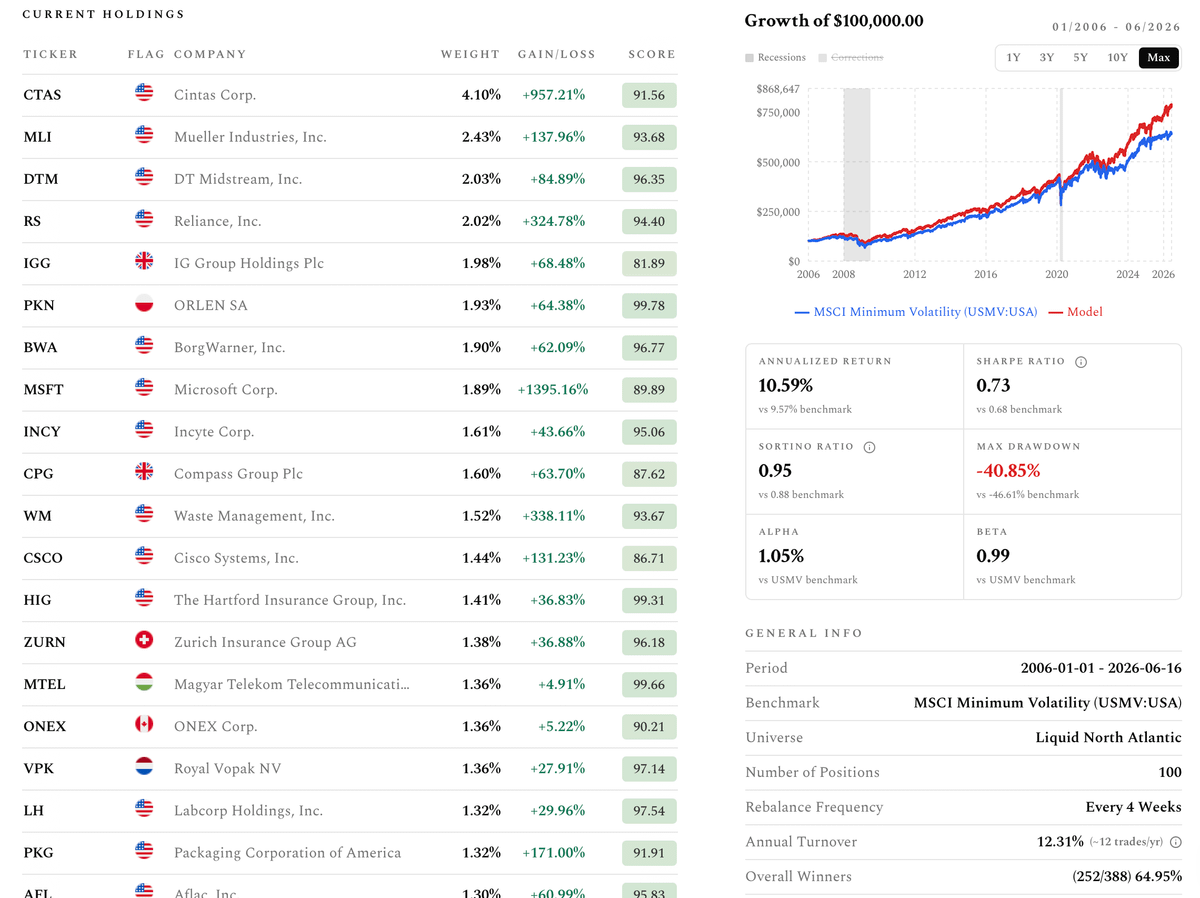
Task: Sort holdings by Score column header
Action: (x=652, y=54)
